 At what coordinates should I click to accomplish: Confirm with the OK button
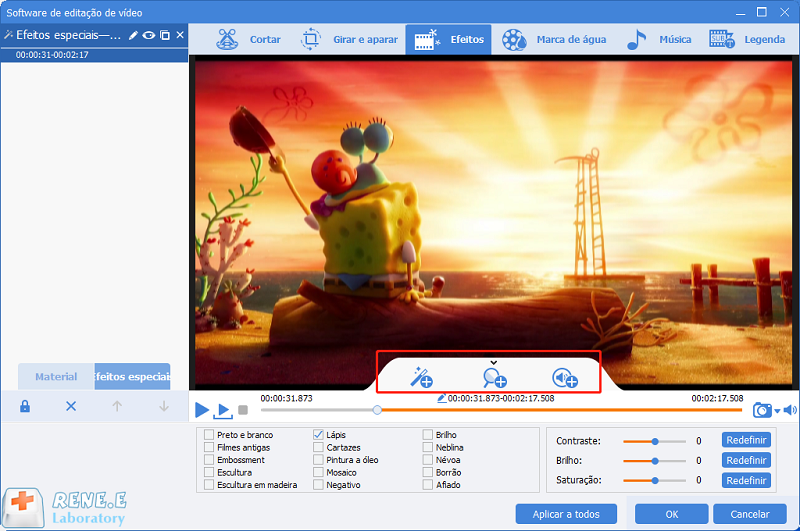pyautogui.click(x=671, y=514)
